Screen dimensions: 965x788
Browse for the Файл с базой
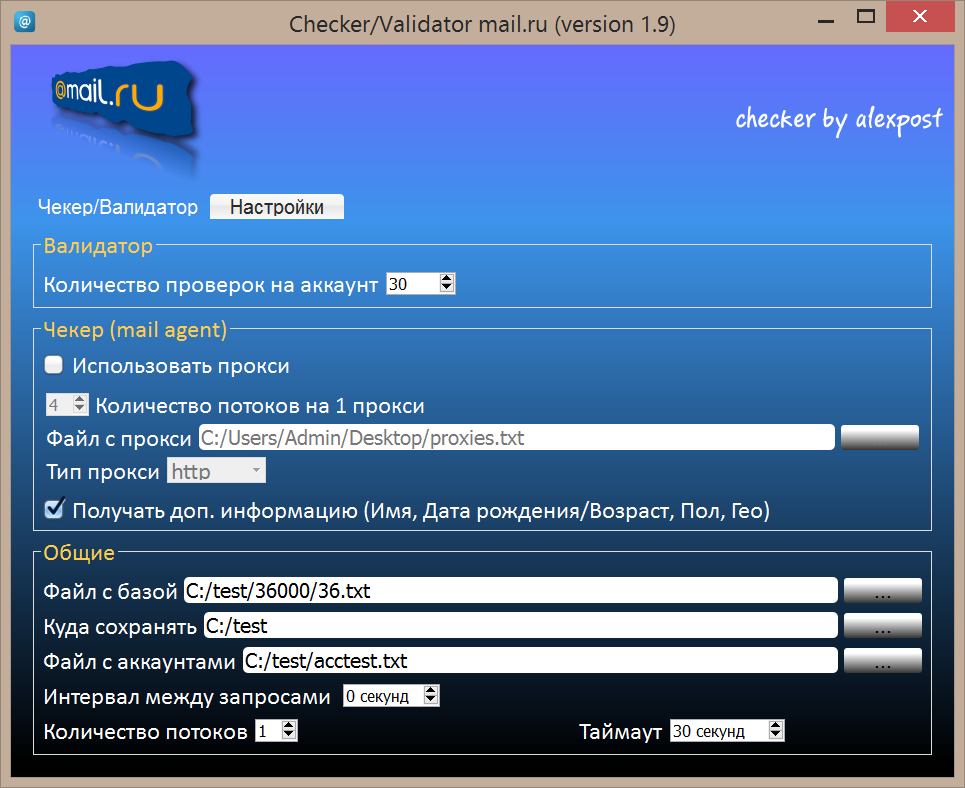pos(882,591)
